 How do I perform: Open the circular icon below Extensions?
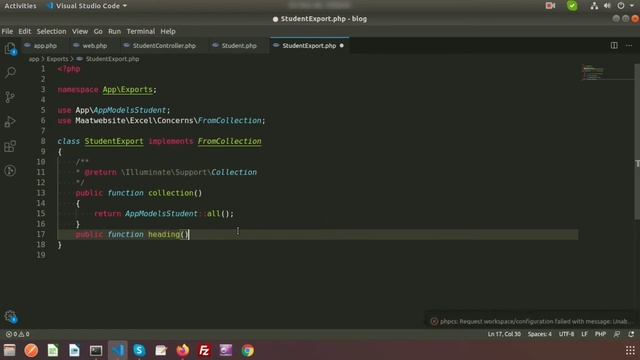point(10,171)
